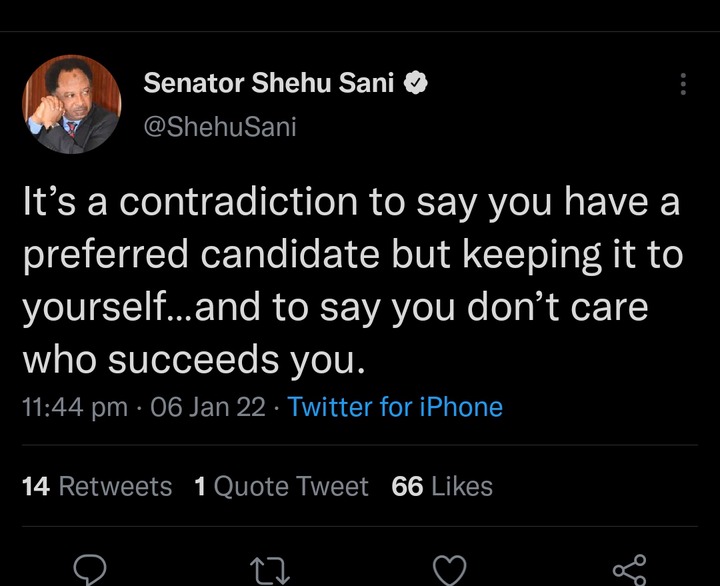Viewport: 720px width, 586px height.
Task: Click the verified badge beside the name
Action: tap(415, 84)
